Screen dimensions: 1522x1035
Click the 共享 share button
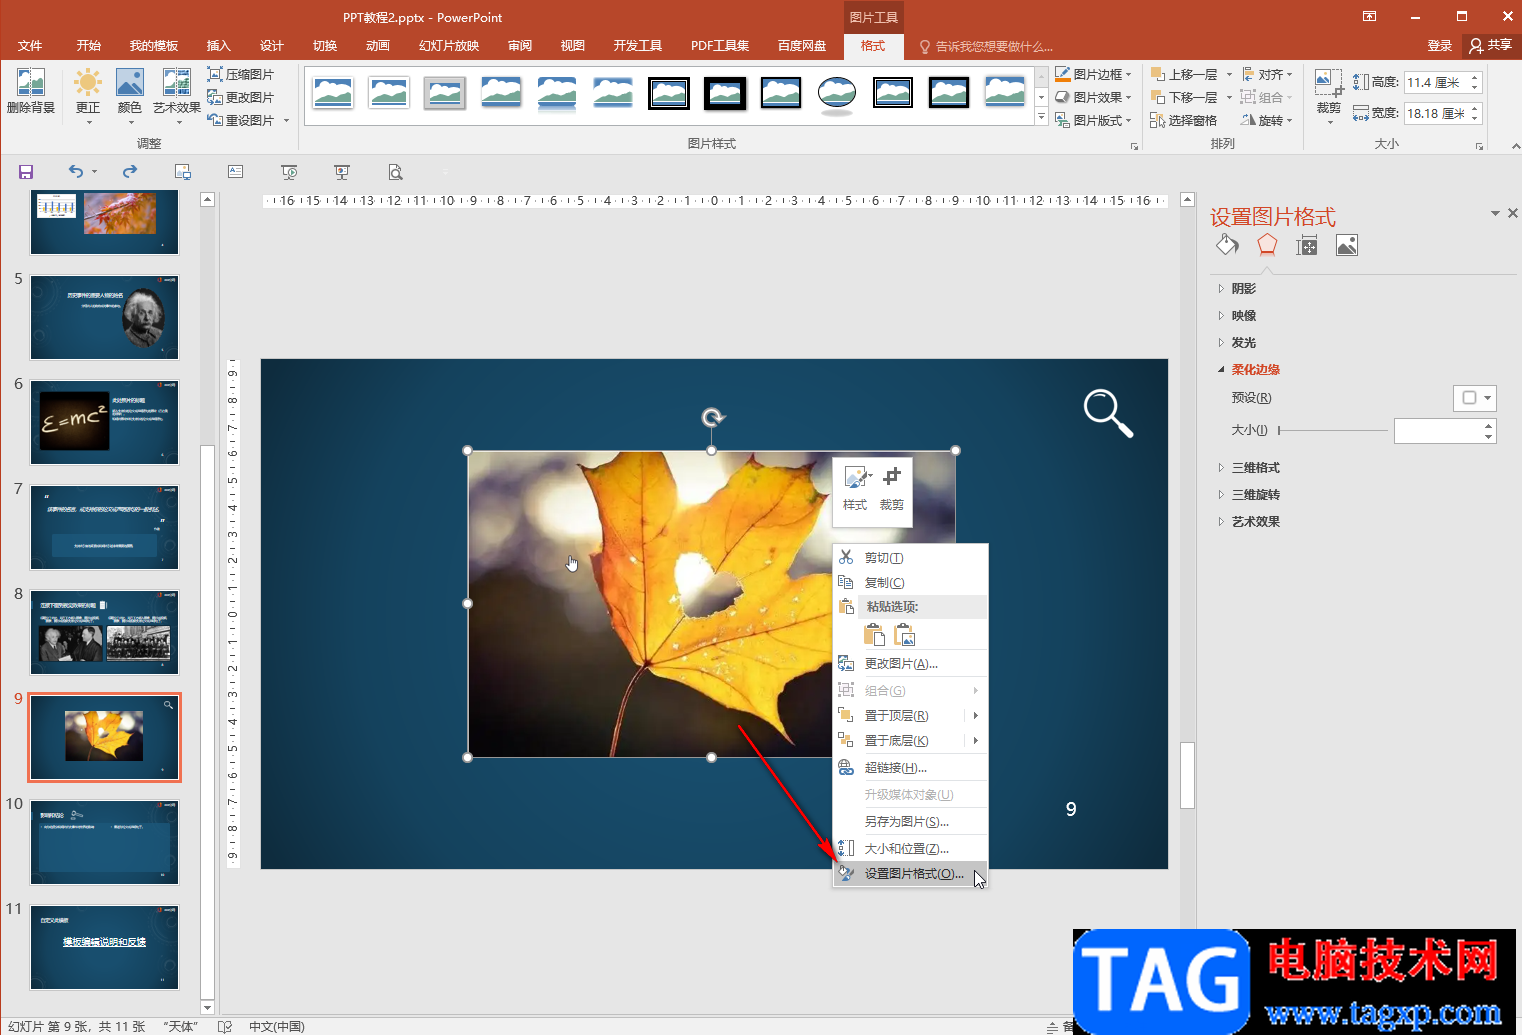[1491, 46]
